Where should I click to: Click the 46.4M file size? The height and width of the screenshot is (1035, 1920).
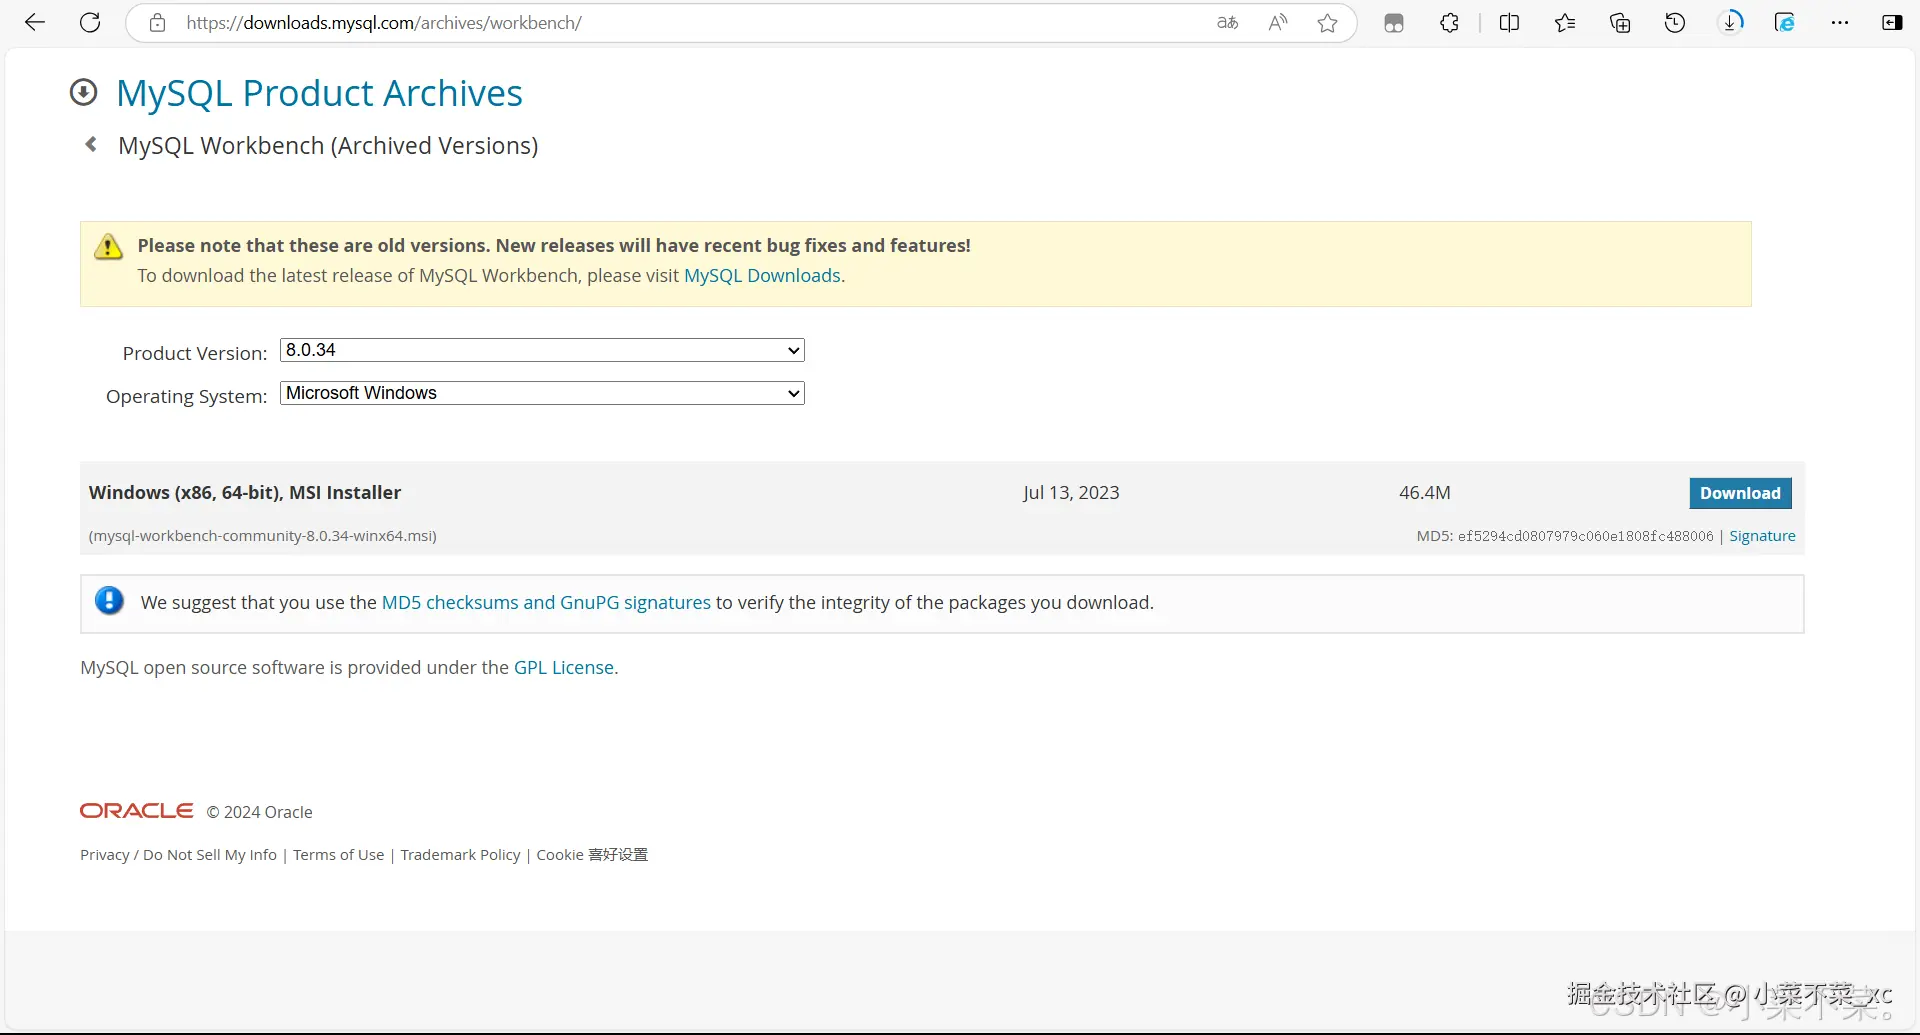coord(1425,493)
